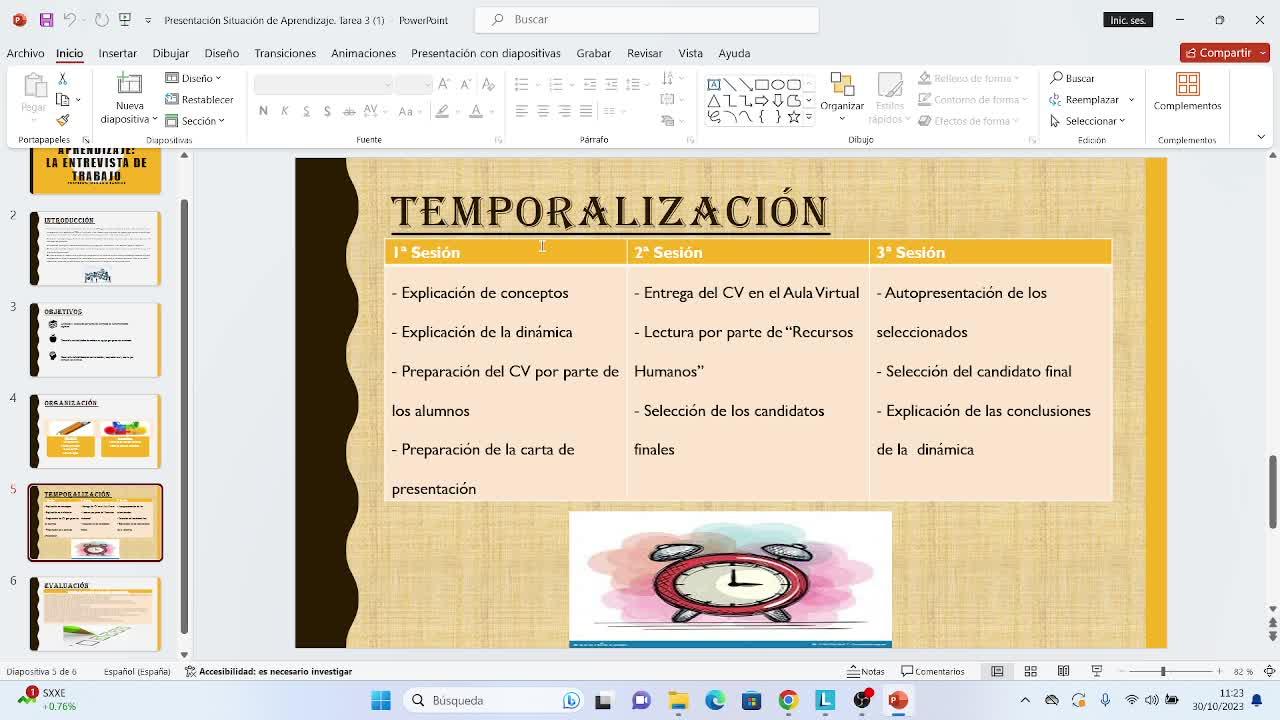Select the triangle shape in gallery

[x=714, y=101]
